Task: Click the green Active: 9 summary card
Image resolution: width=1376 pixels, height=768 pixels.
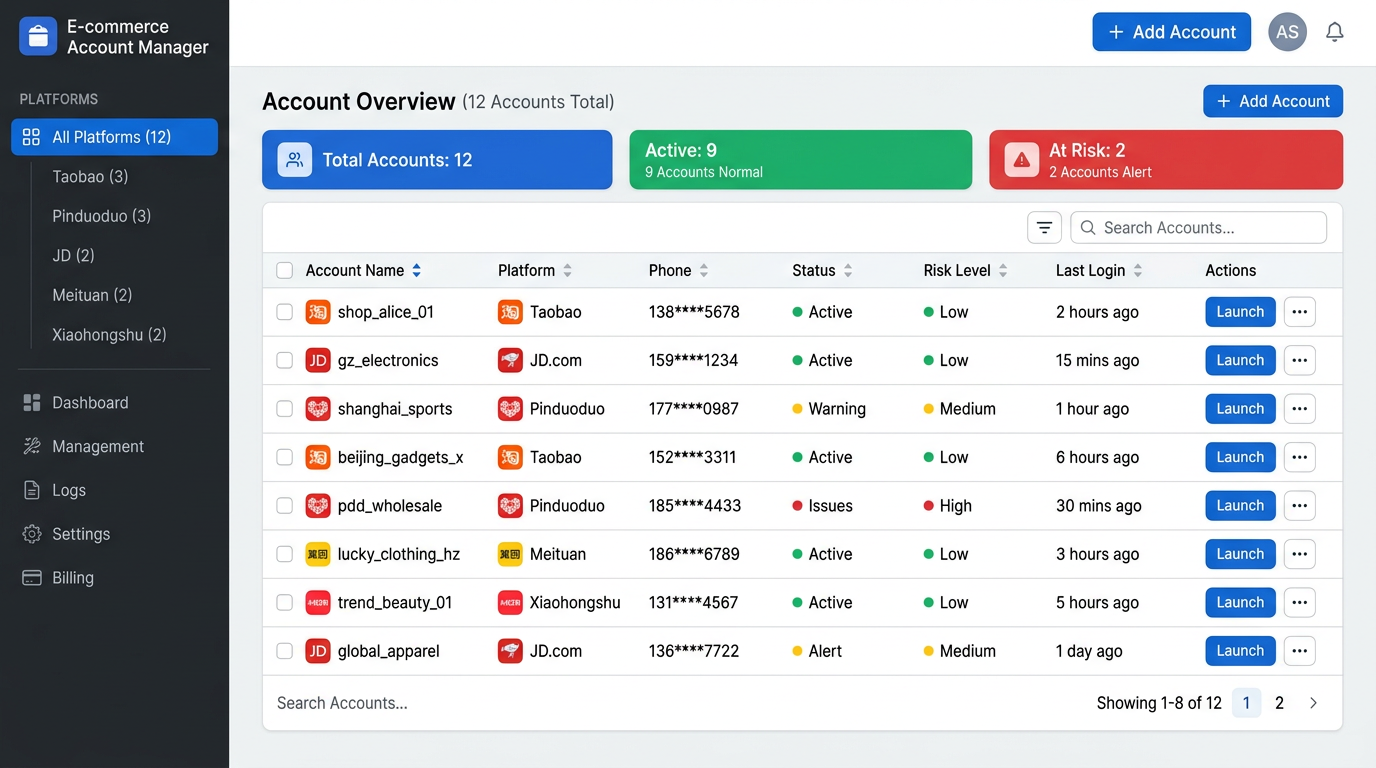Action: click(800, 160)
